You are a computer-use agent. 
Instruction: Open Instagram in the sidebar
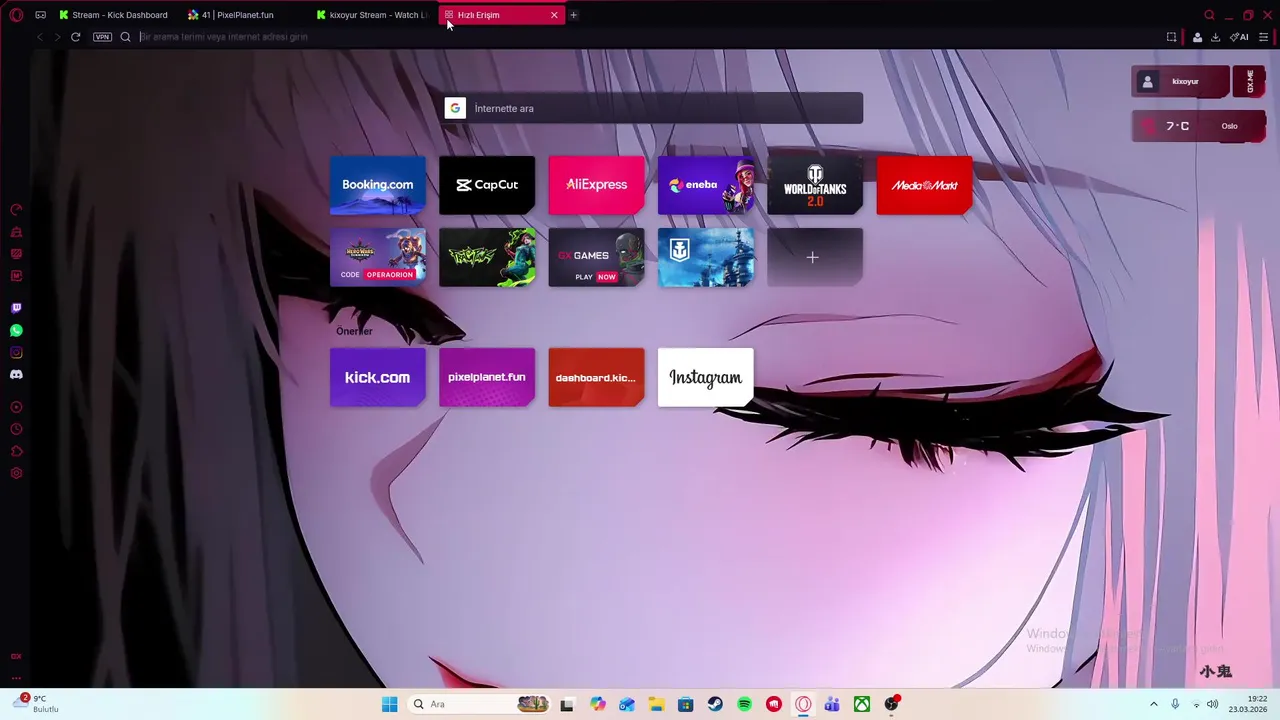pos(16,352)
